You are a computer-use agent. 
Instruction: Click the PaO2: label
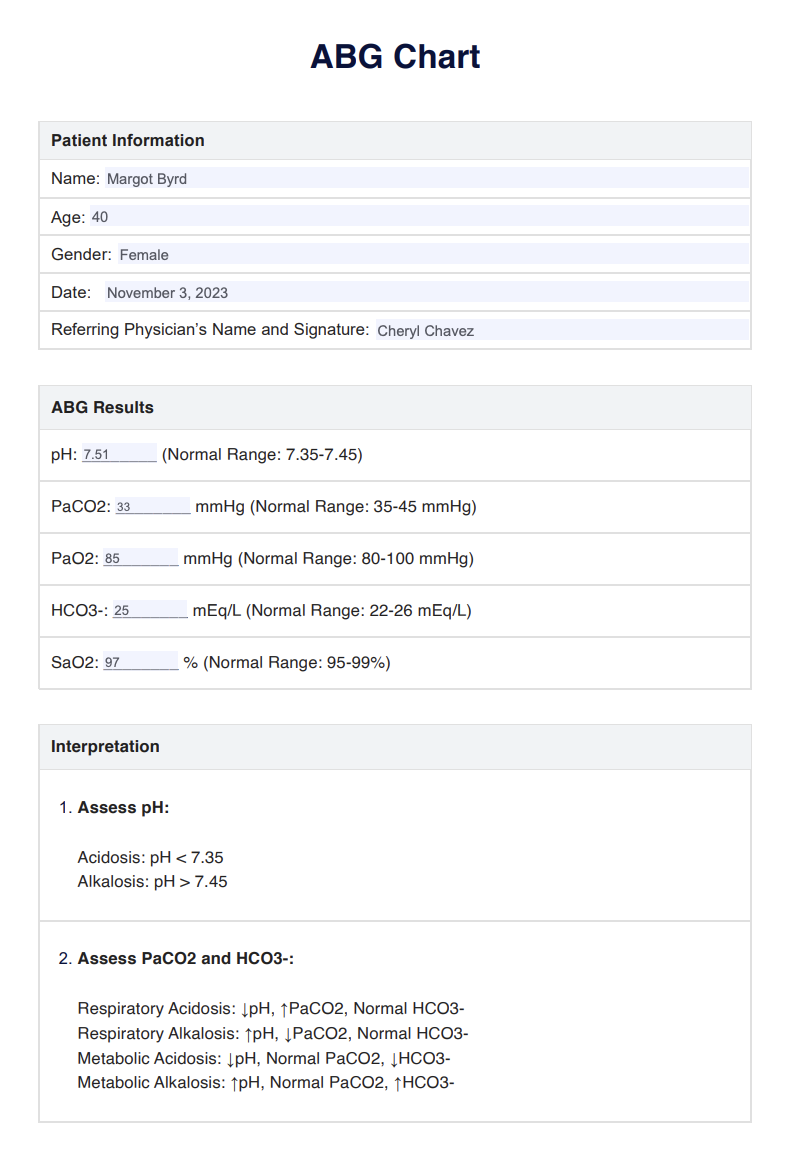[x=74, y=558]
